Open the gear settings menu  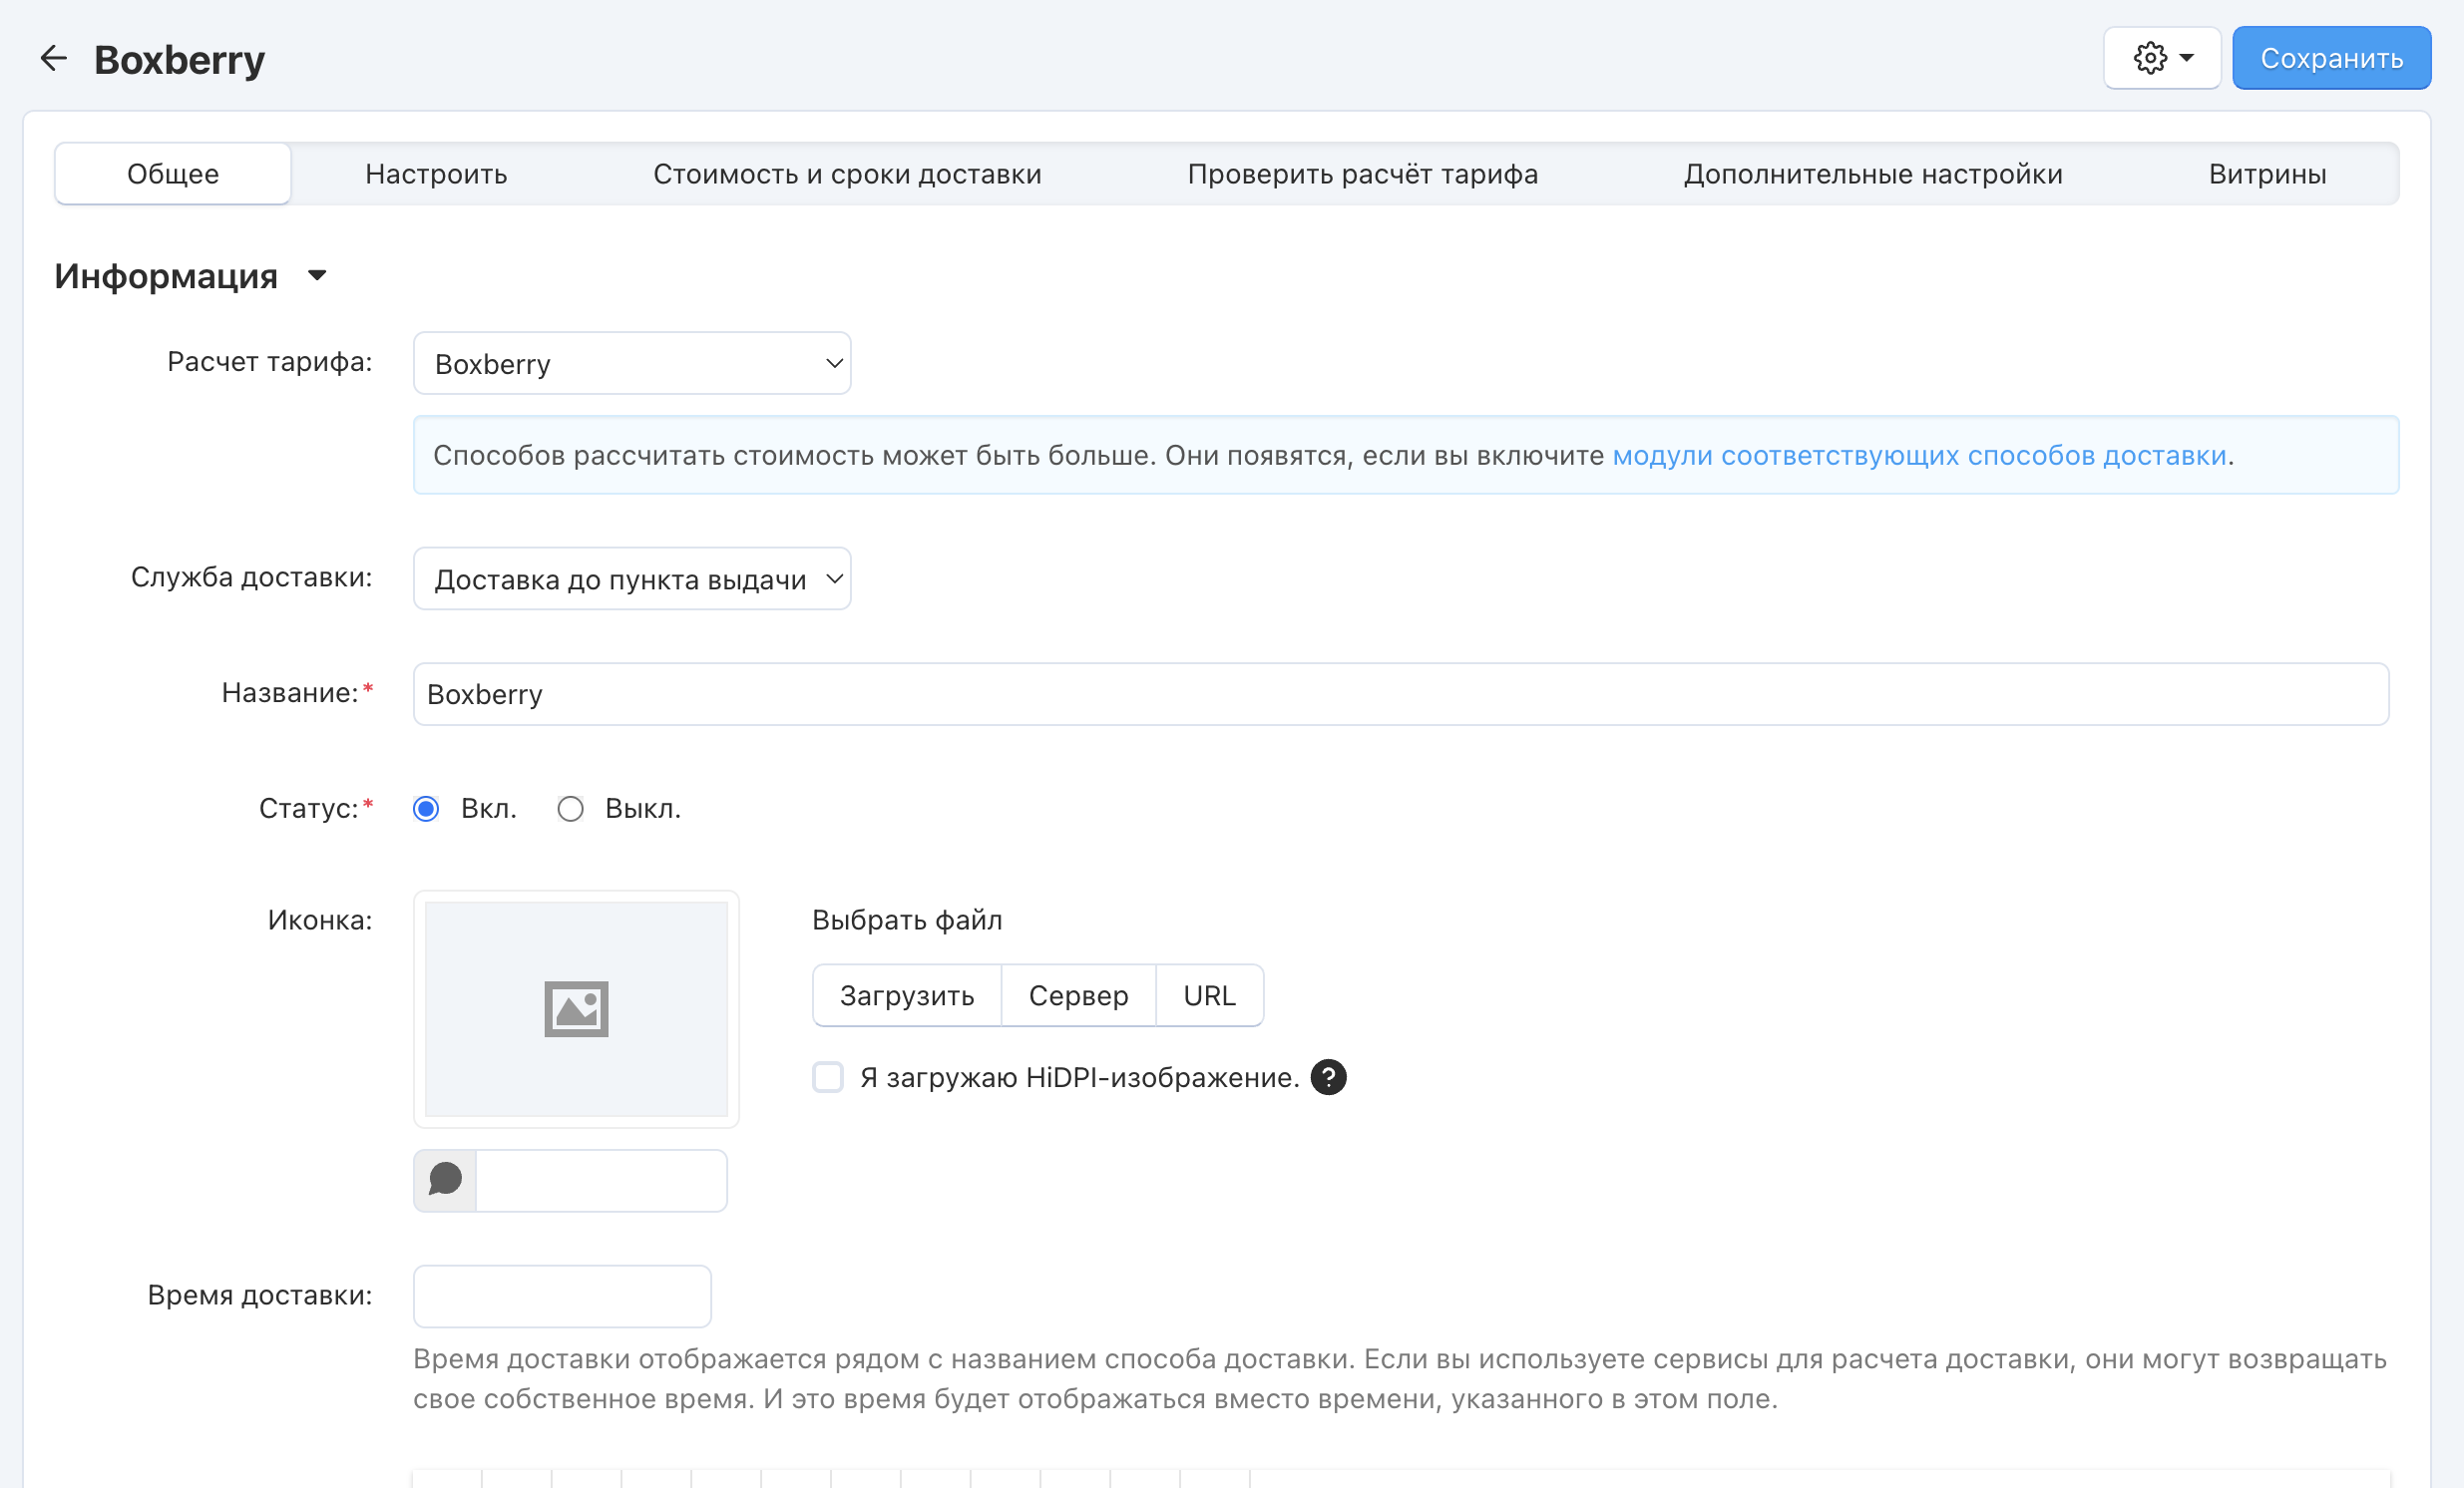pyautogui.click(x=2161, y=59)
